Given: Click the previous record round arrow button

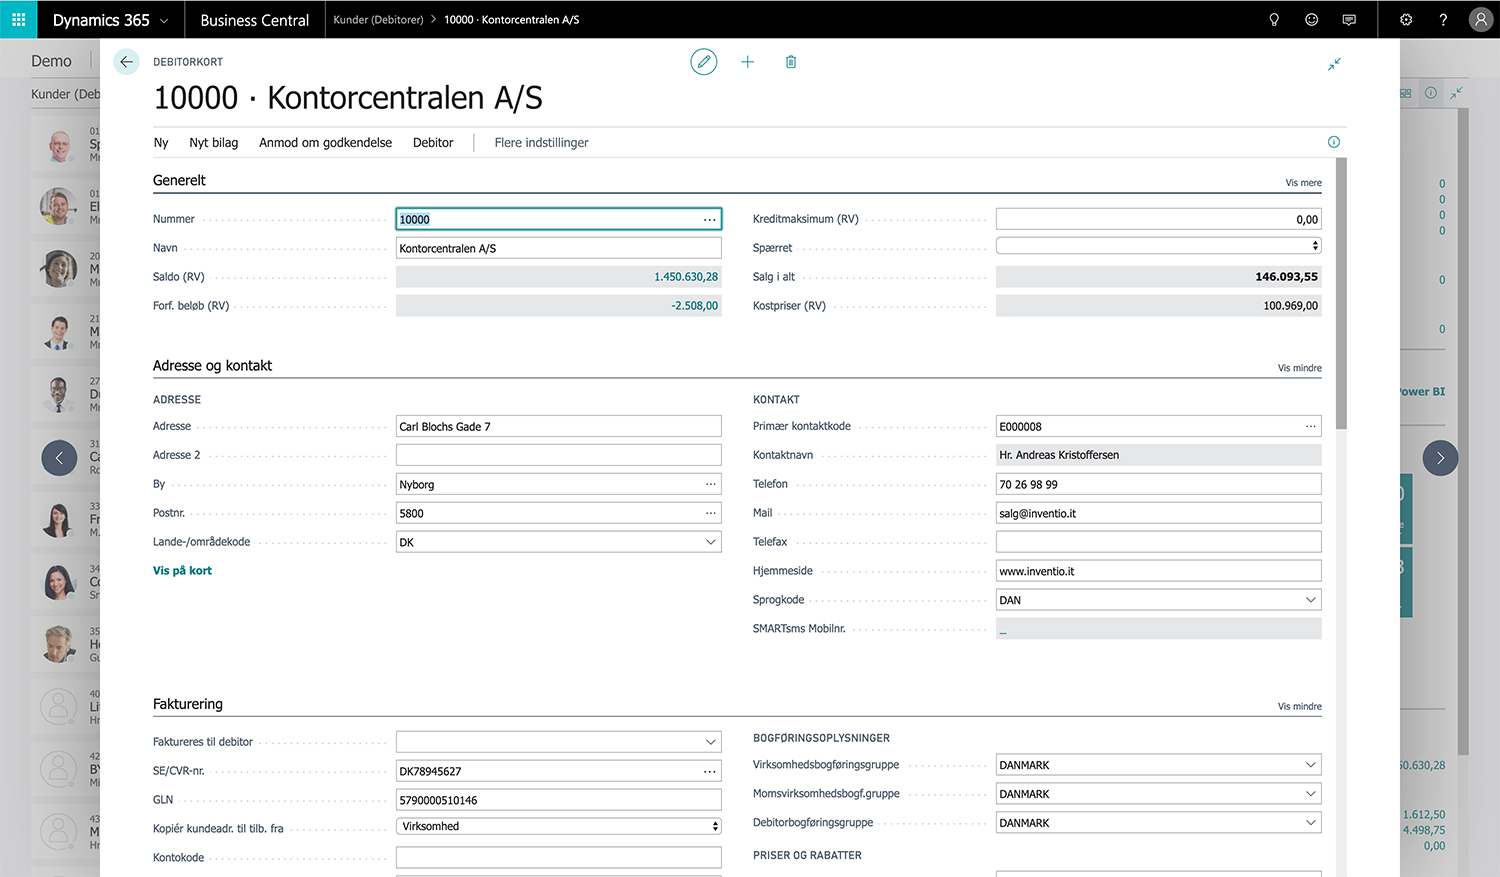Looking at the screenshot, I should tap(59, 458).
